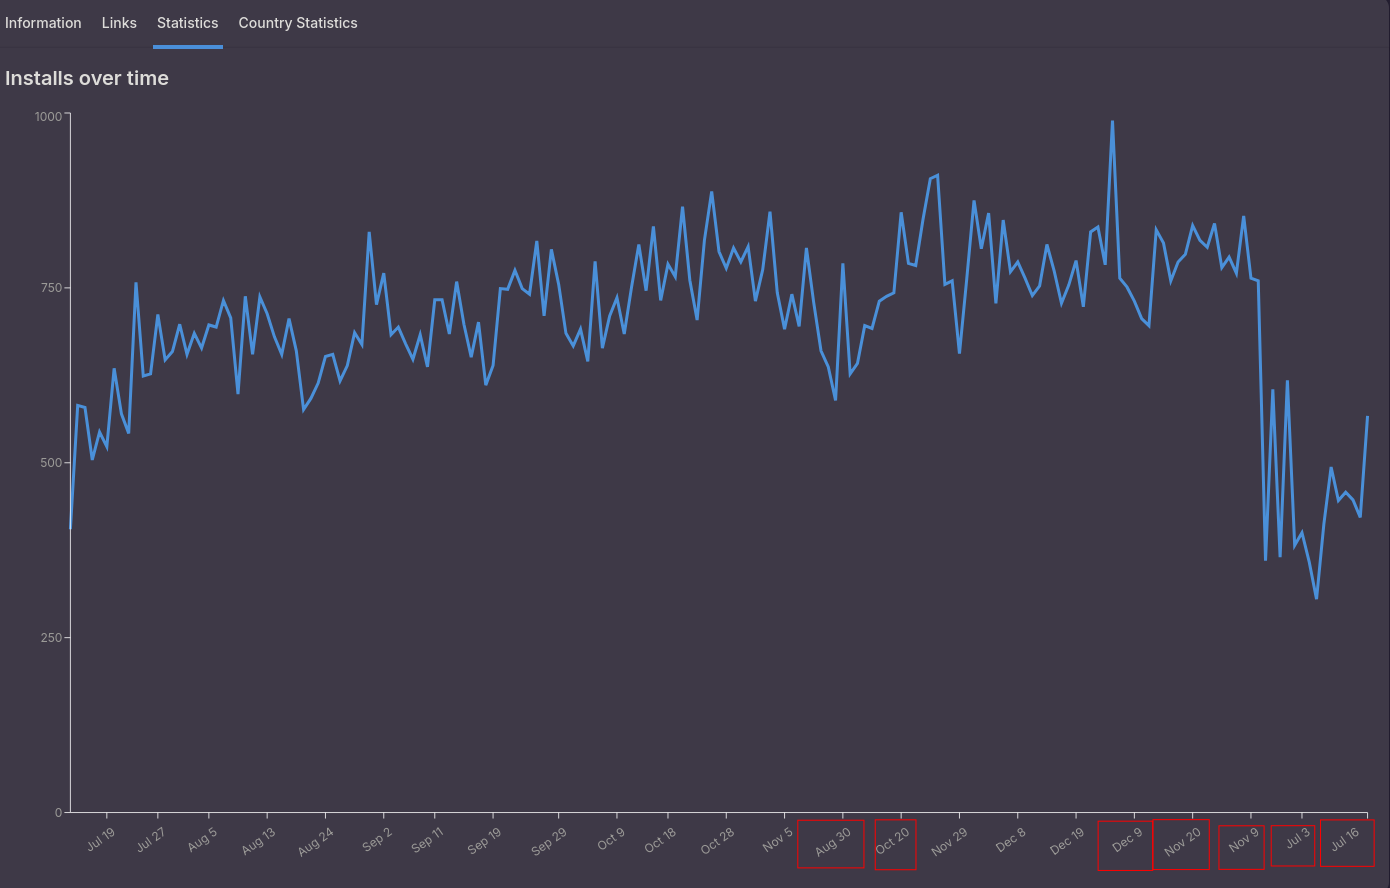Click the 500 y-axis label
The image size is (1390, 888).
click(49, 463)
